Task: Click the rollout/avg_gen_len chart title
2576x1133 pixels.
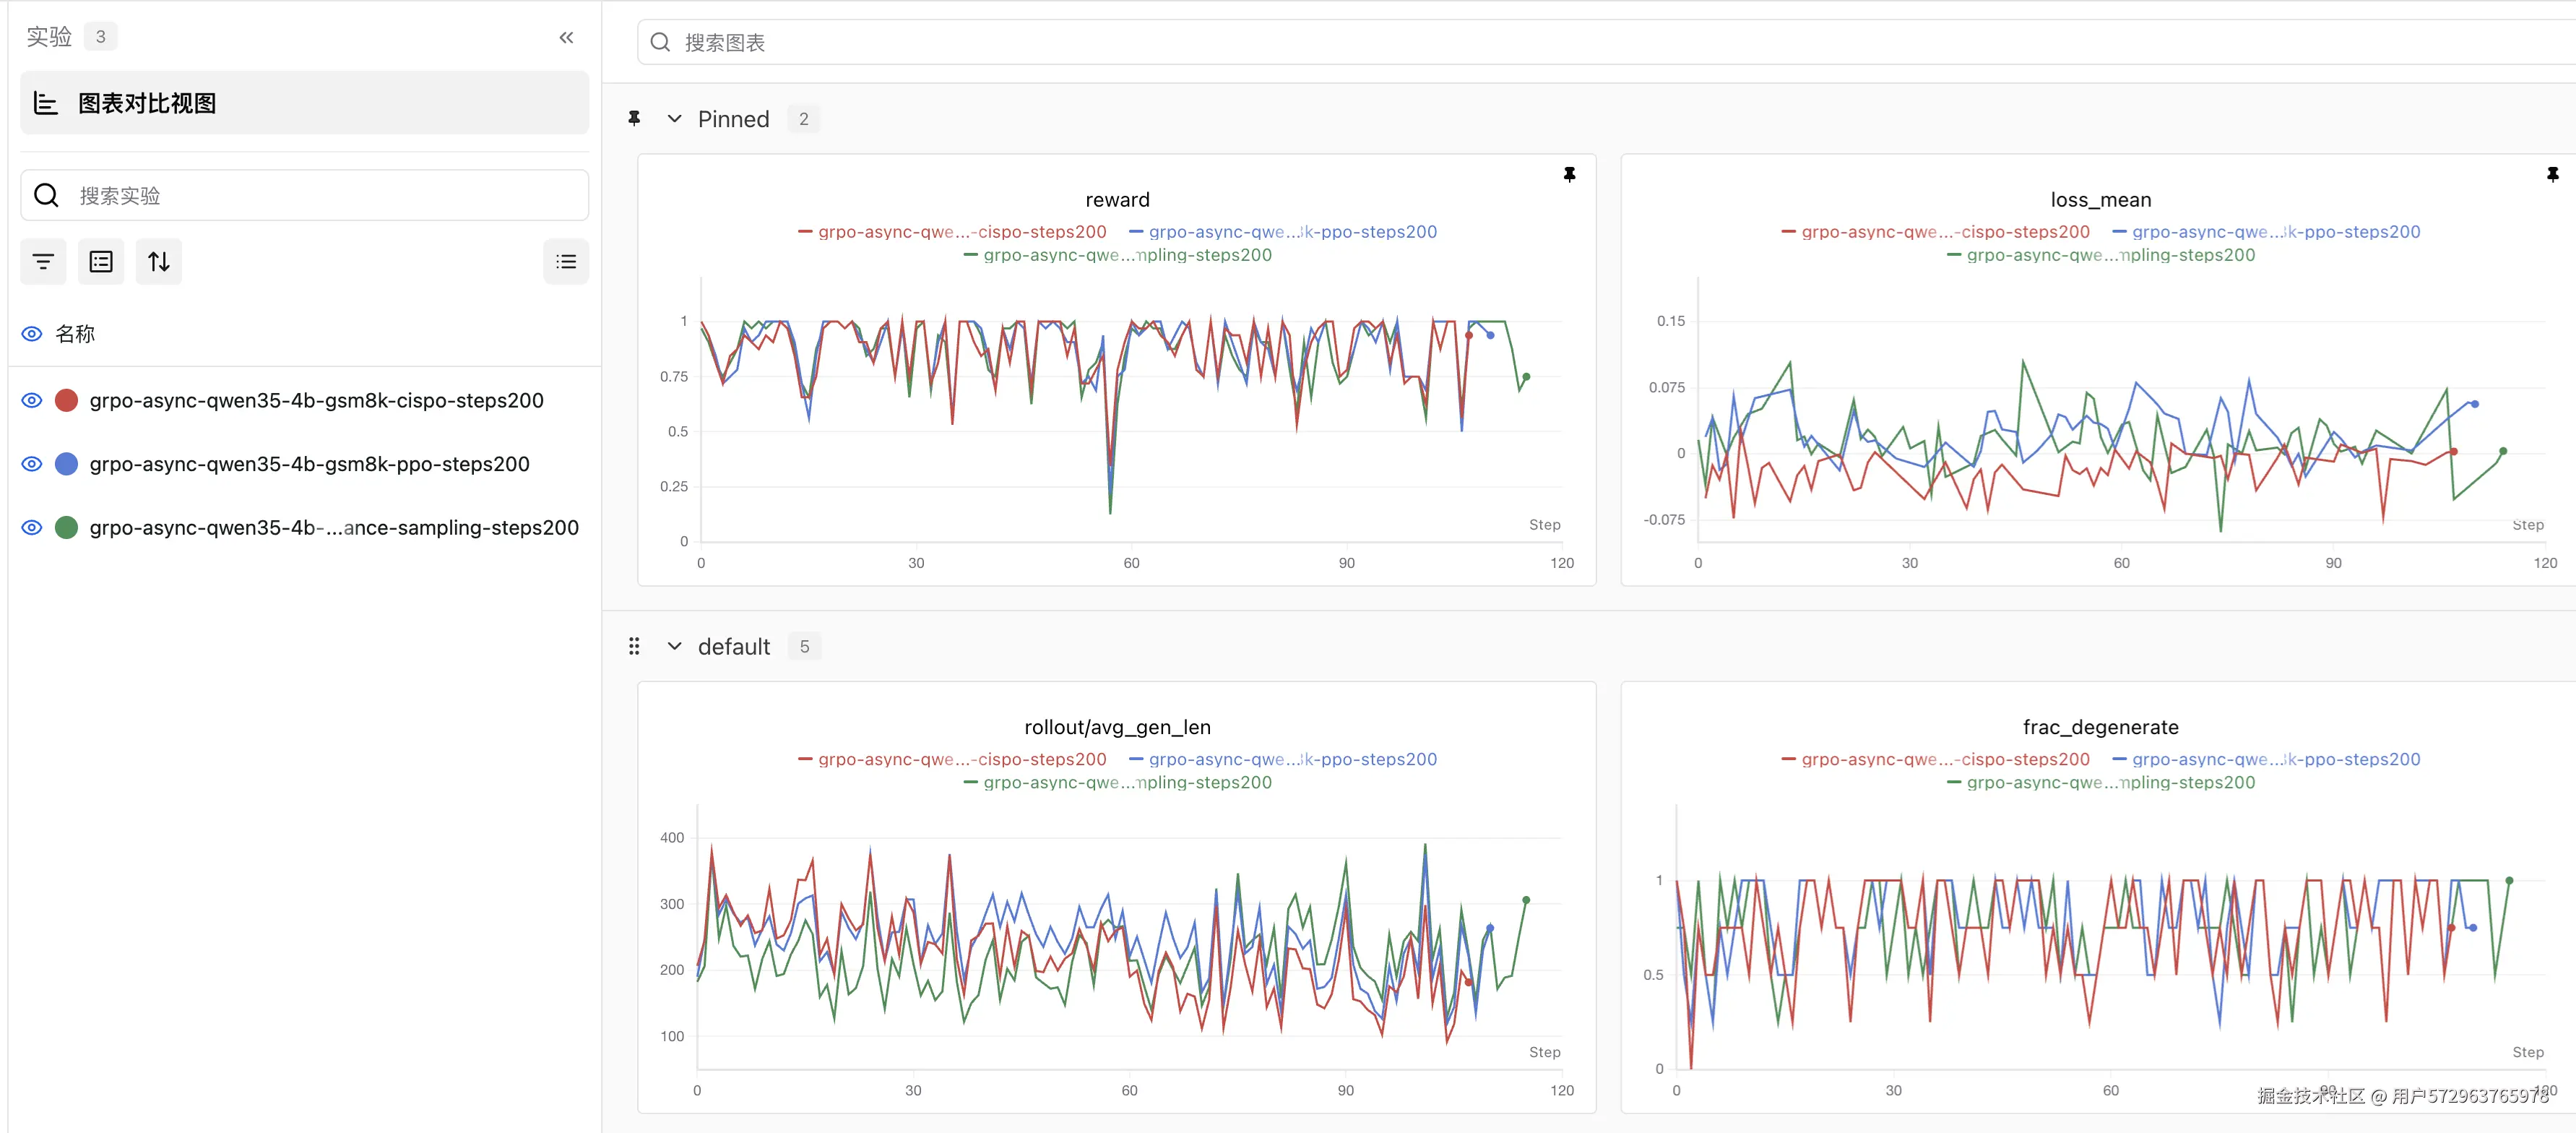Action: coord(1117,727)
